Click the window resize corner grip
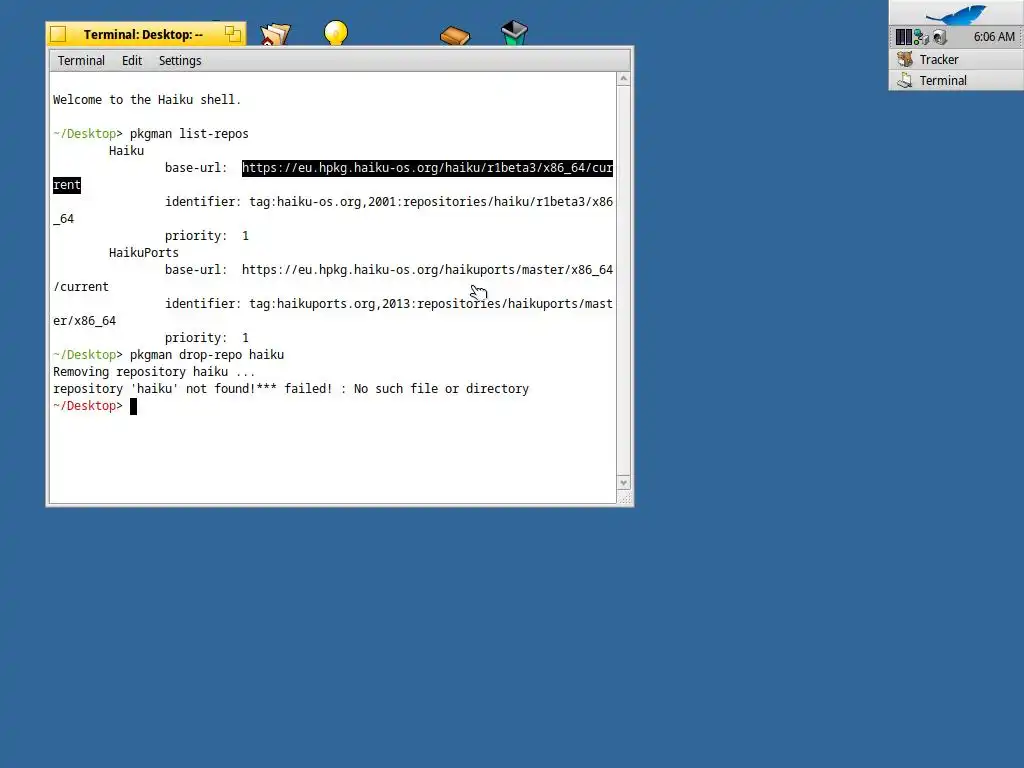The image size is (1024, 768). 624,498
